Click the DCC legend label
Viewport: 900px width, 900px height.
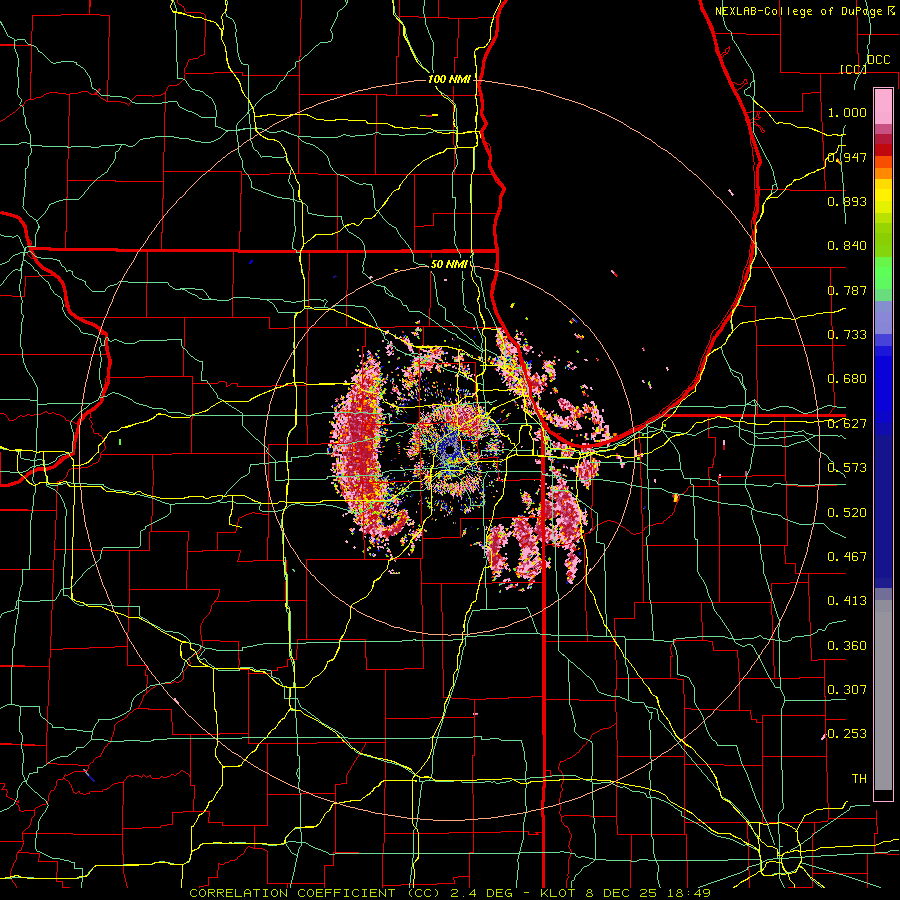coord(879,60)
